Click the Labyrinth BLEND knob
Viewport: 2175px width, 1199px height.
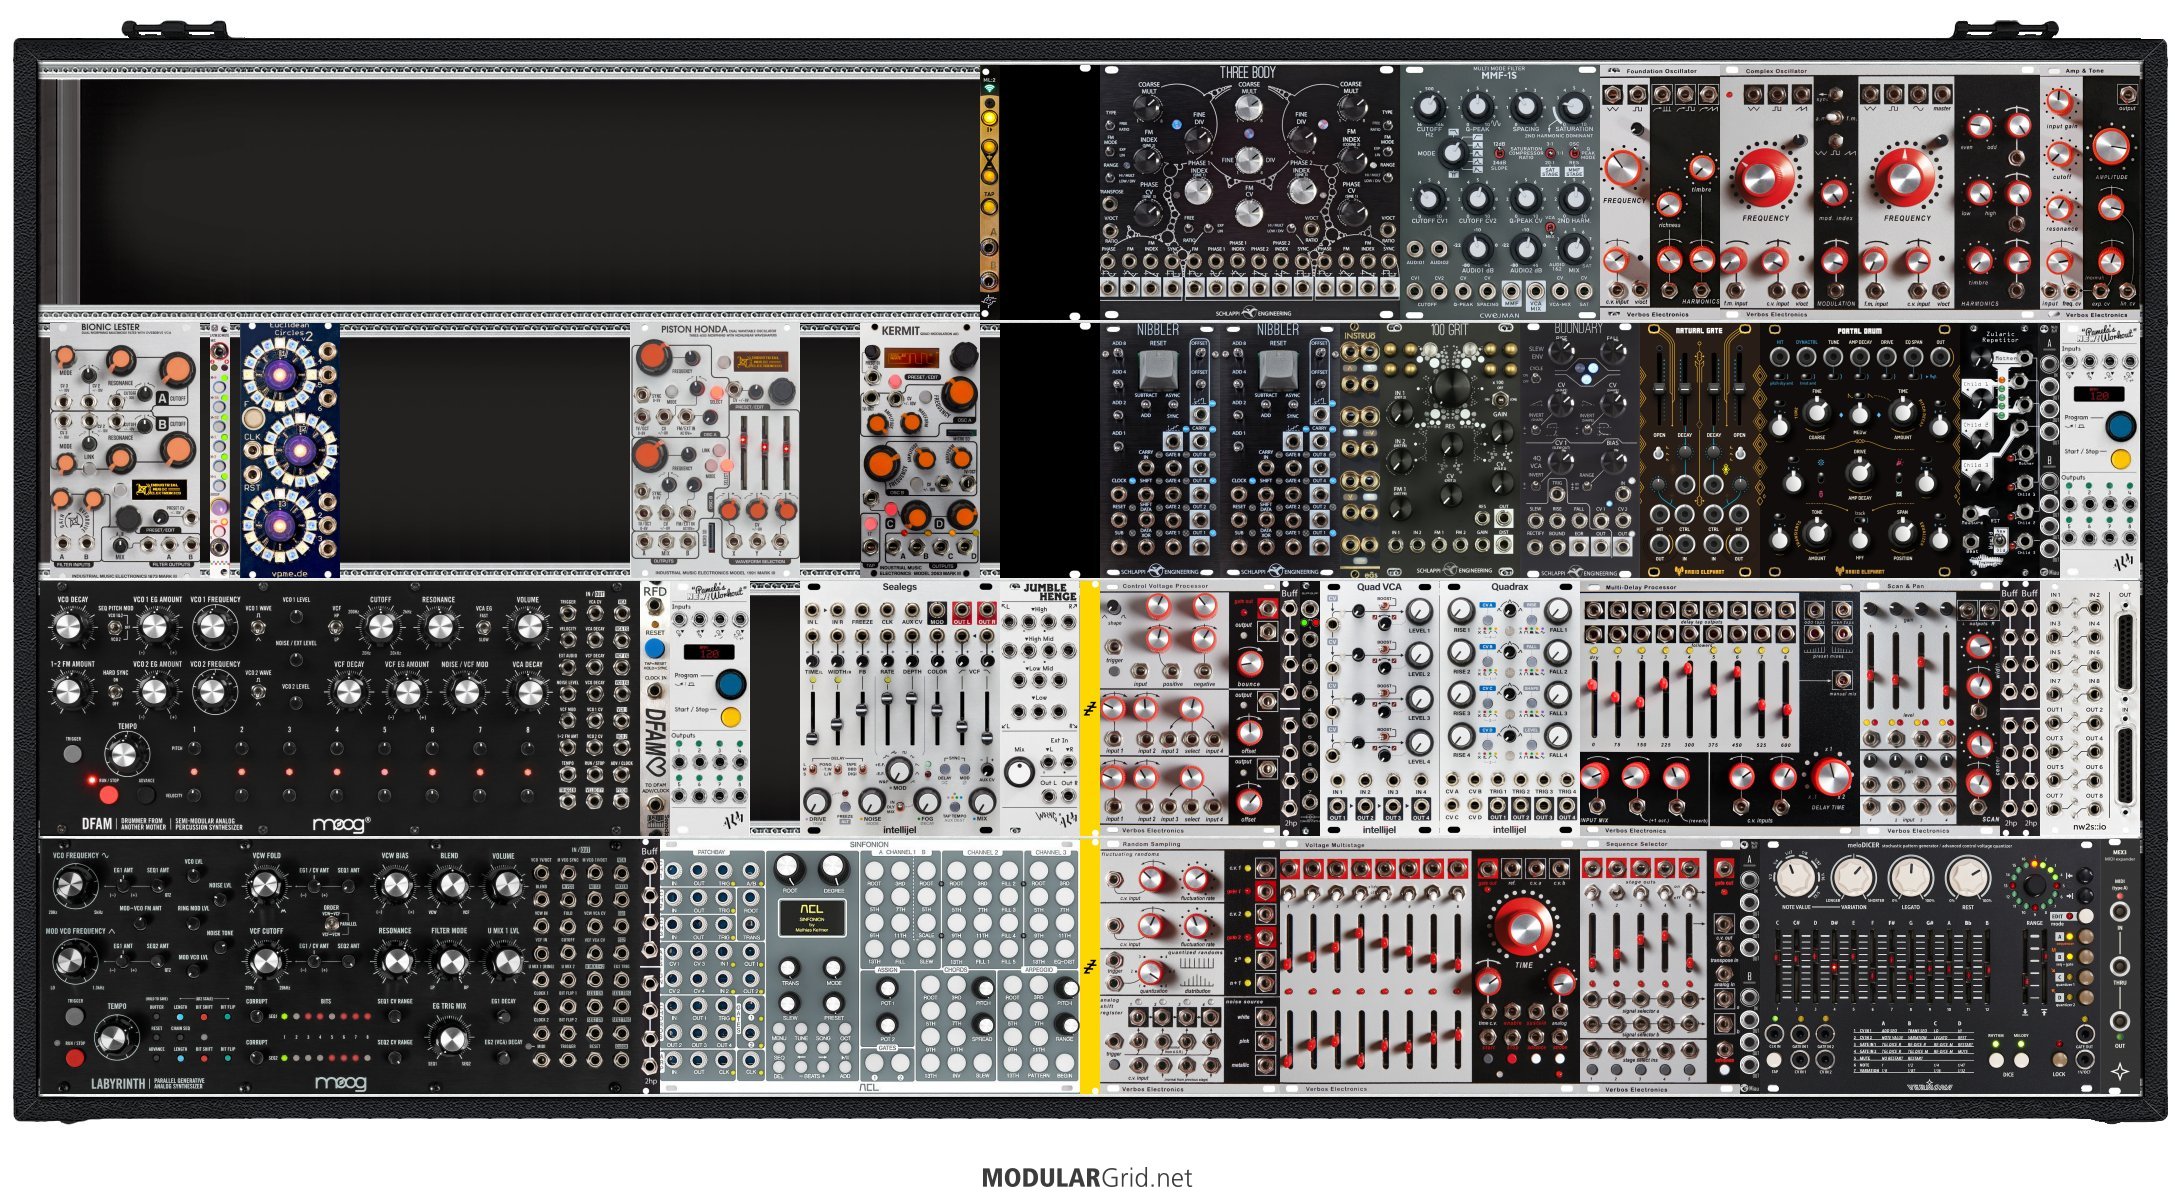pos(452,885)
